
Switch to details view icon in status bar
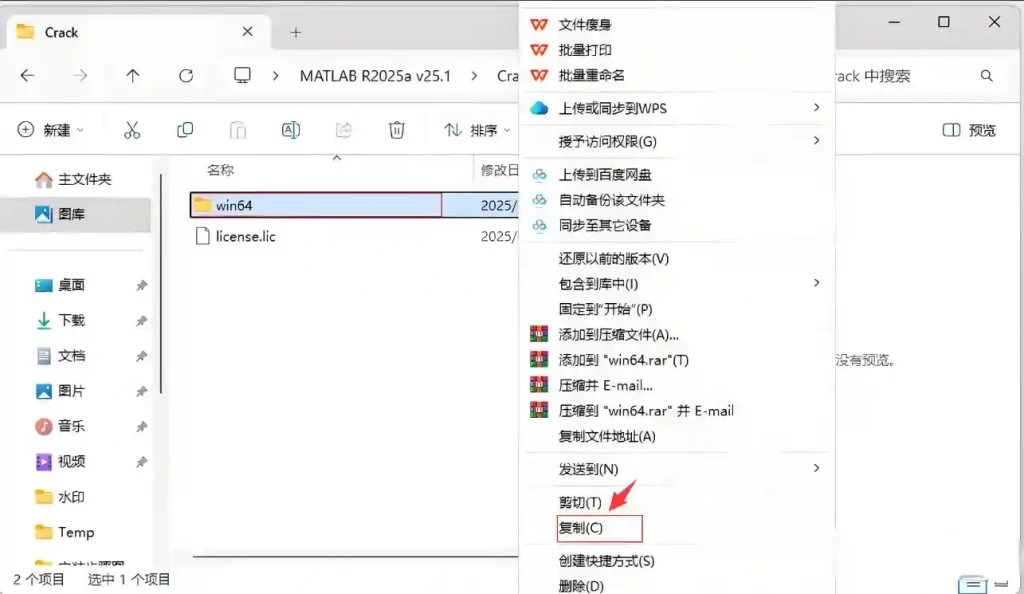[972, 584]
